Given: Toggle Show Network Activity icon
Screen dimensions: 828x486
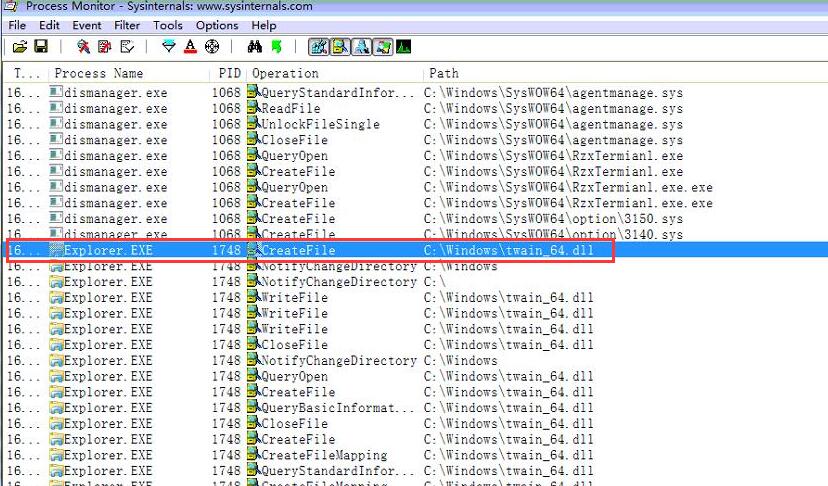Looking at the screenshot, I should pyautogui.click(x=362, y=47).
